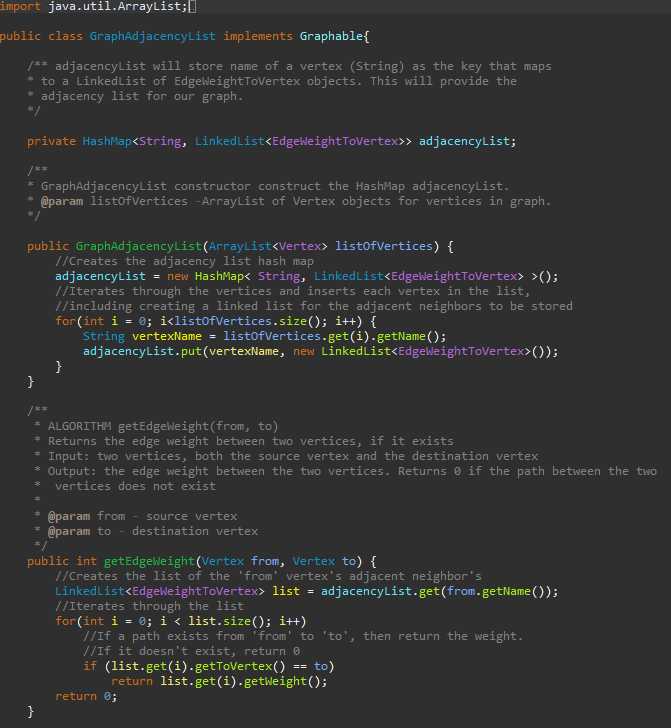Click comment '//Iterates through the list'
671x728 pixels.
(x=149, y=606)
